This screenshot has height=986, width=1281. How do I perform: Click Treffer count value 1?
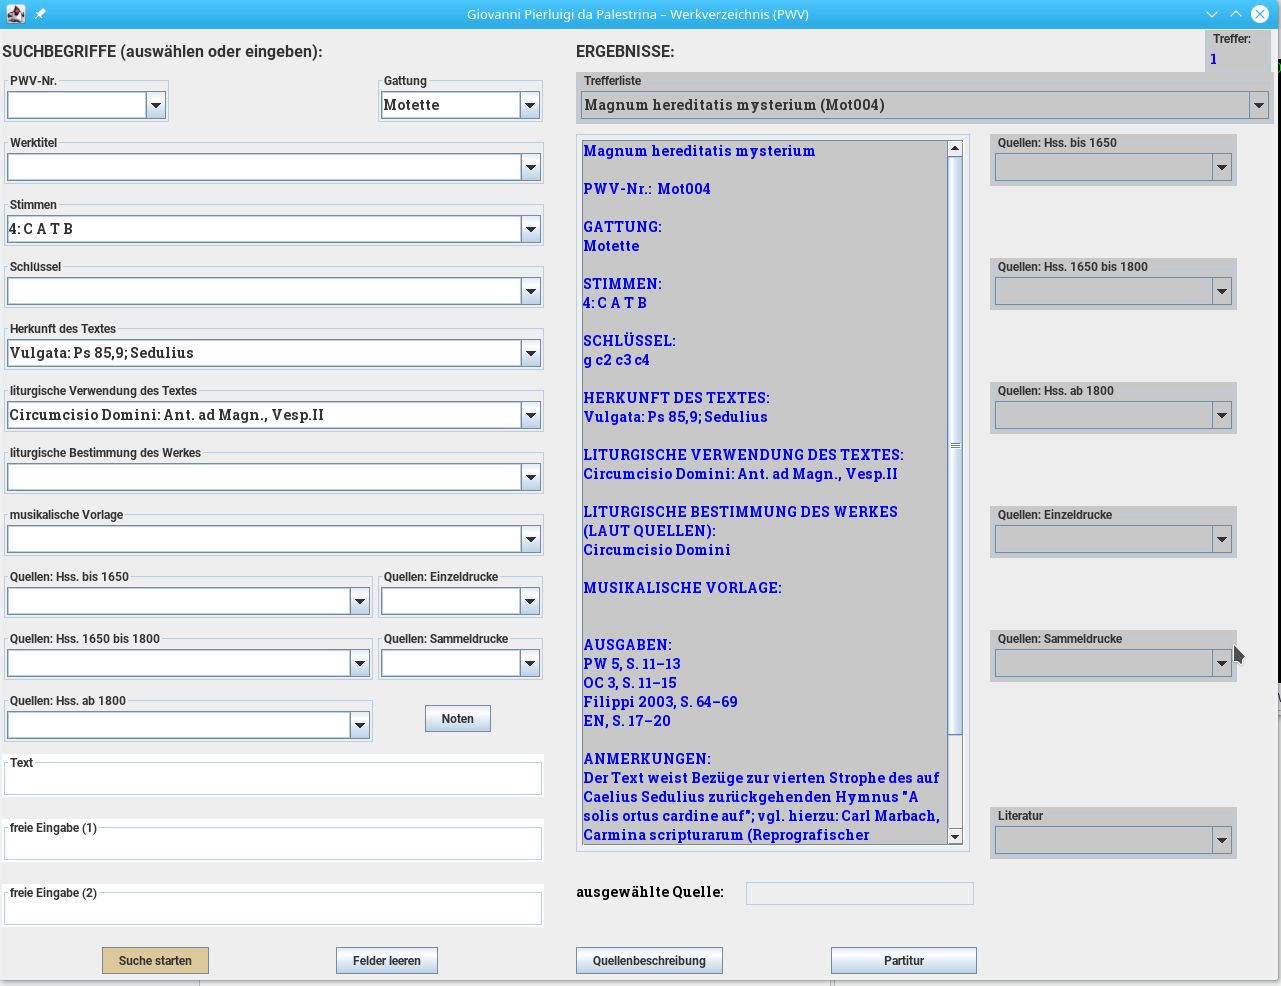click(x=1214, y=59)
